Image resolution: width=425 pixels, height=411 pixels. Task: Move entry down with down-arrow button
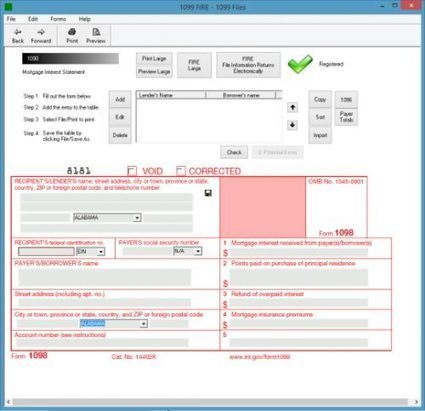[292, 125]
